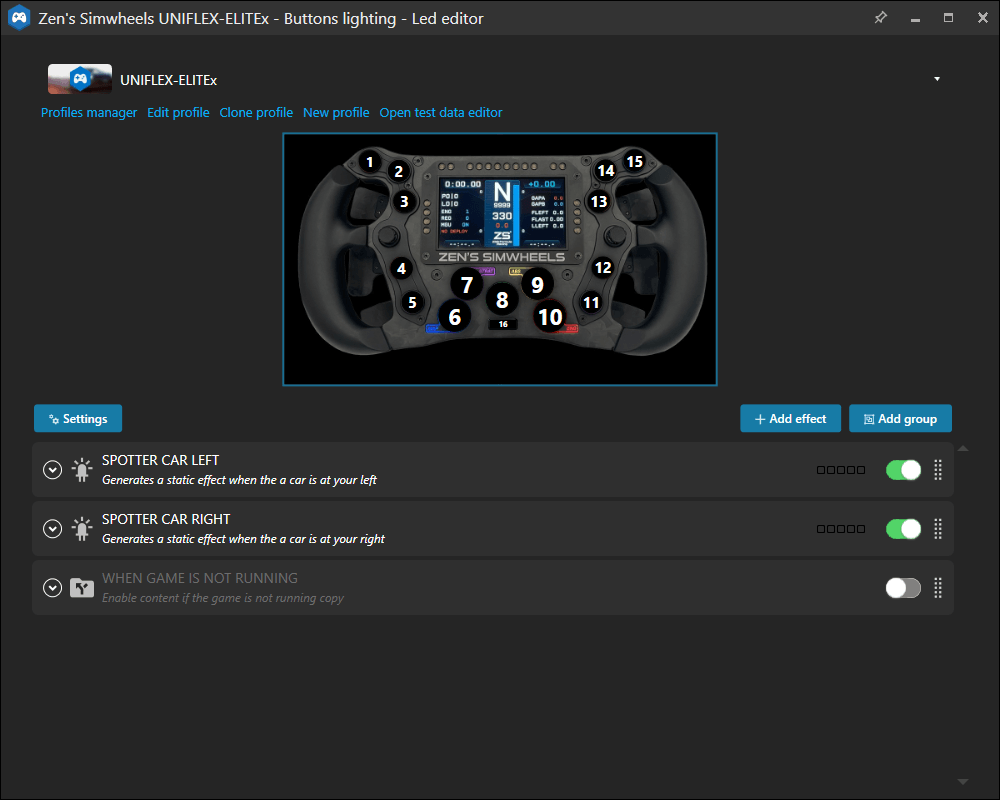Image resolution: width=1000 pixels, height=800 pixels.
Task: Click the Add effect button
Action: (790, 419)
